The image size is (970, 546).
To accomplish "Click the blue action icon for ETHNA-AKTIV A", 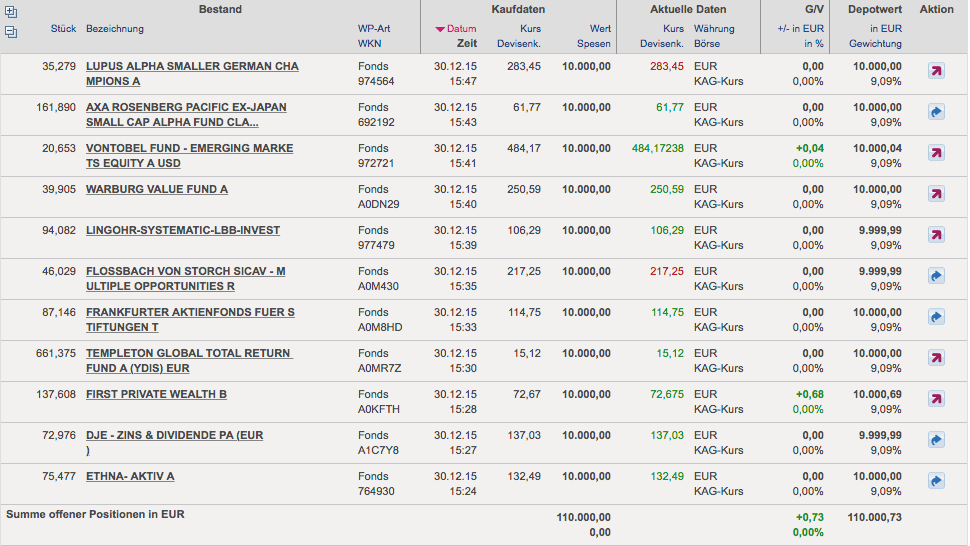I will pos(936,481).
